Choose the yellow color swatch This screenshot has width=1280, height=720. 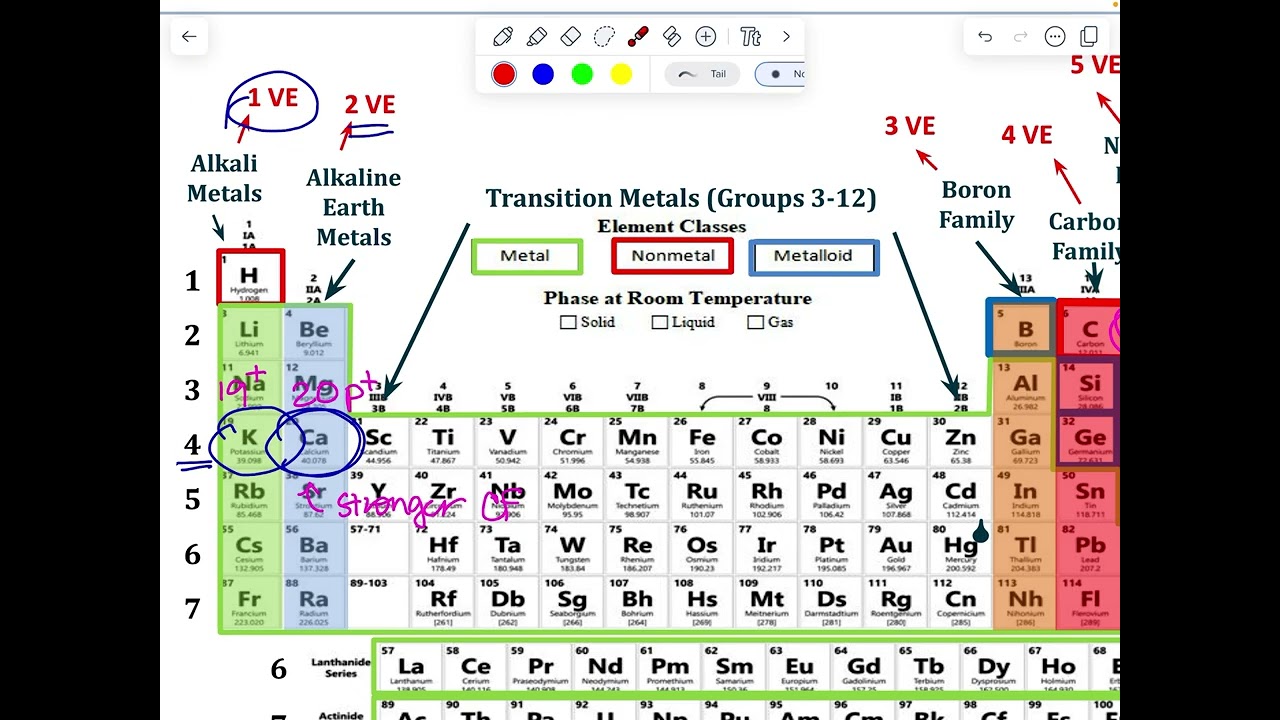tap(621, 74)
